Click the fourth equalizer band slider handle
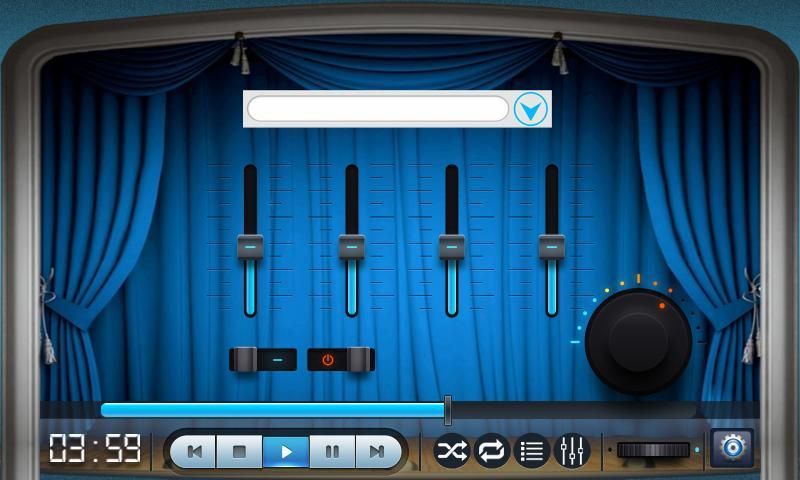800x480 pixels. [x=551, y=246]
